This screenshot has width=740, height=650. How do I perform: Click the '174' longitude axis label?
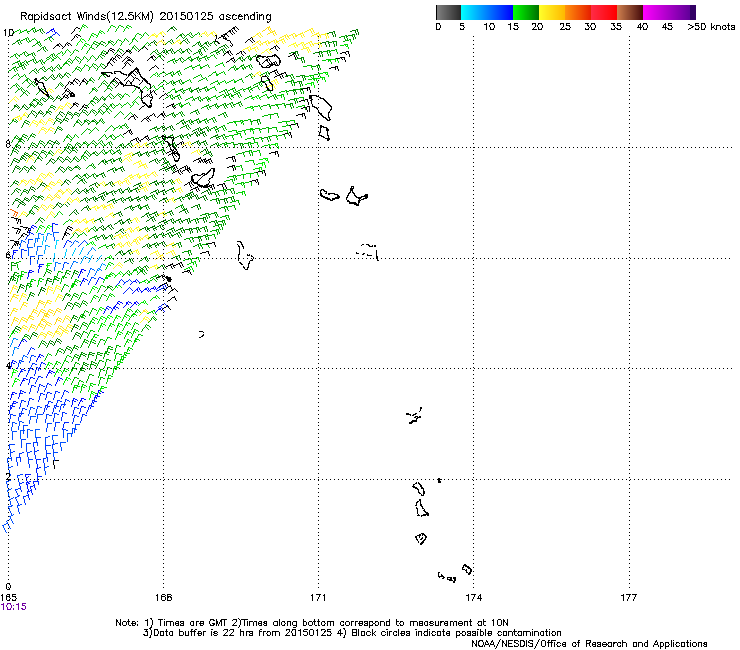(x=473, y=598)
